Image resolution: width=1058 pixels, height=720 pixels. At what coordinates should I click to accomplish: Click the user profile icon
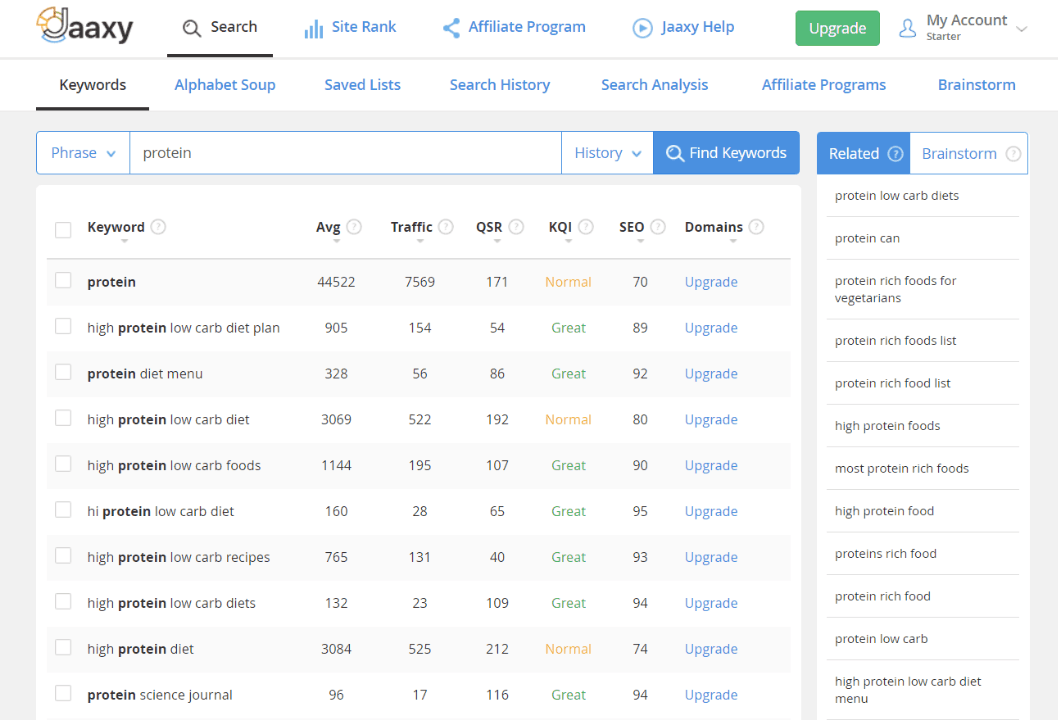click(908, 28)
